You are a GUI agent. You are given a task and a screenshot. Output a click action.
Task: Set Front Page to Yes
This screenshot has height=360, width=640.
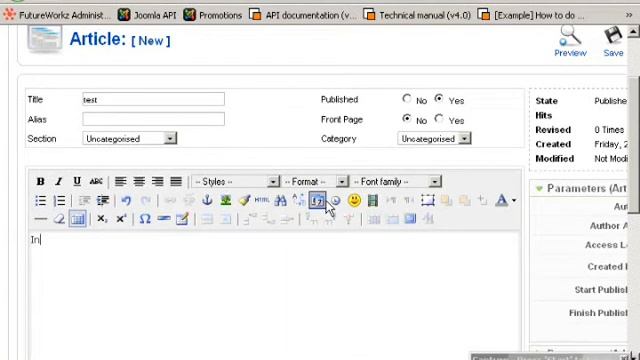pos(439,118)
